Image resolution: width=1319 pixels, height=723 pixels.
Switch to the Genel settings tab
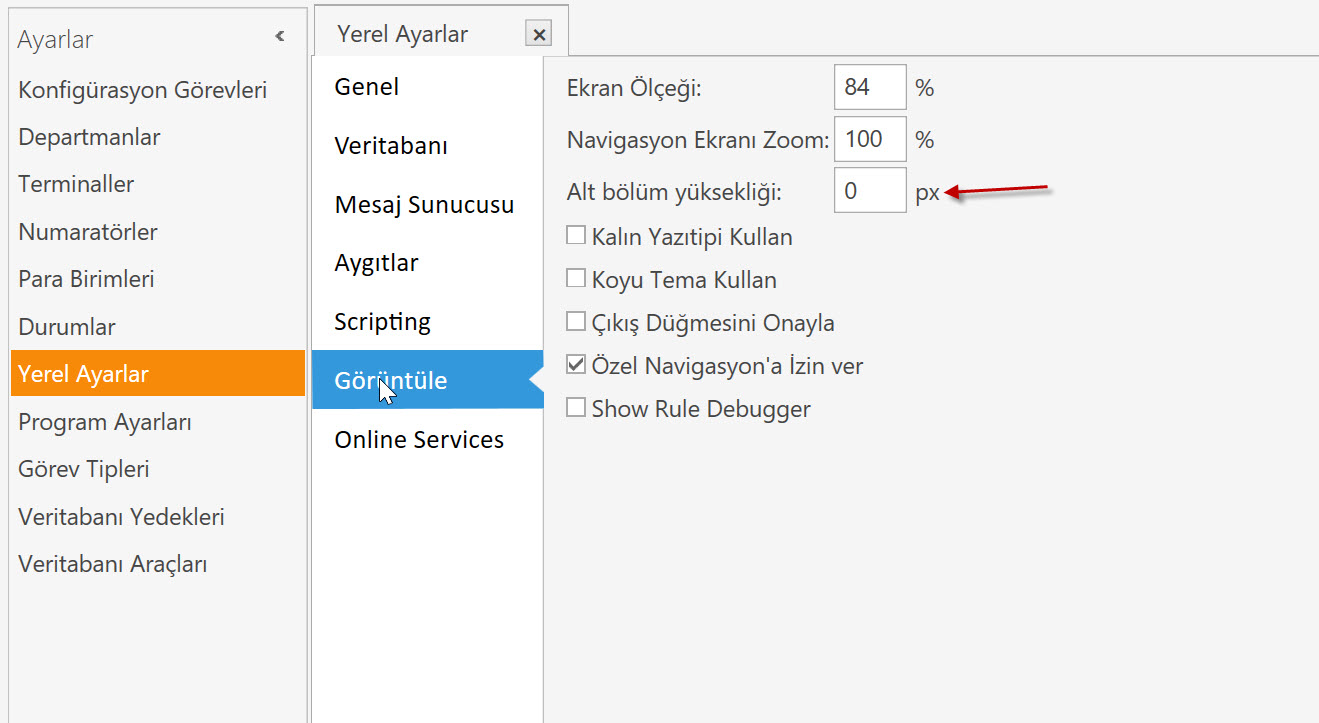coord(367,87)
